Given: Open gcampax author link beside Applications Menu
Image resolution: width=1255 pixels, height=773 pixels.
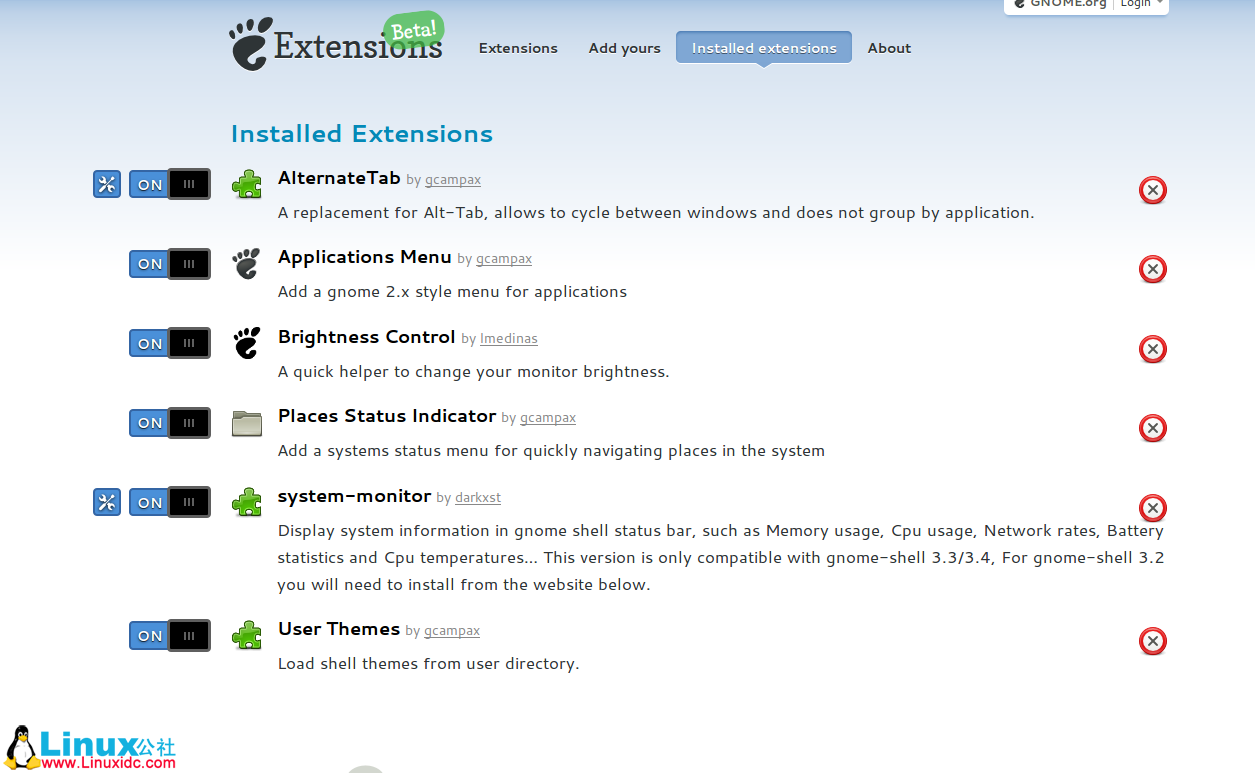Looking at the screenshot, I should 504,259.
